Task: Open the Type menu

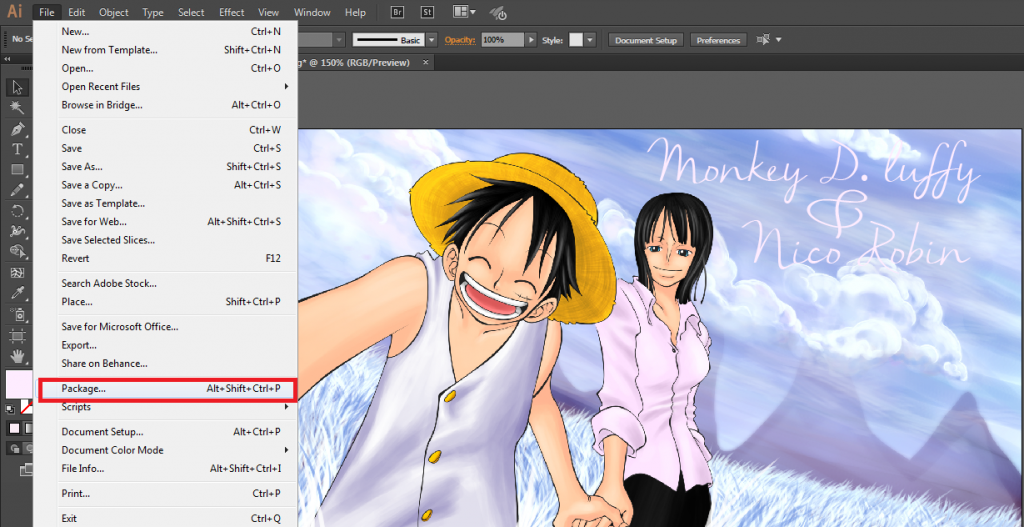Action: 153,12
